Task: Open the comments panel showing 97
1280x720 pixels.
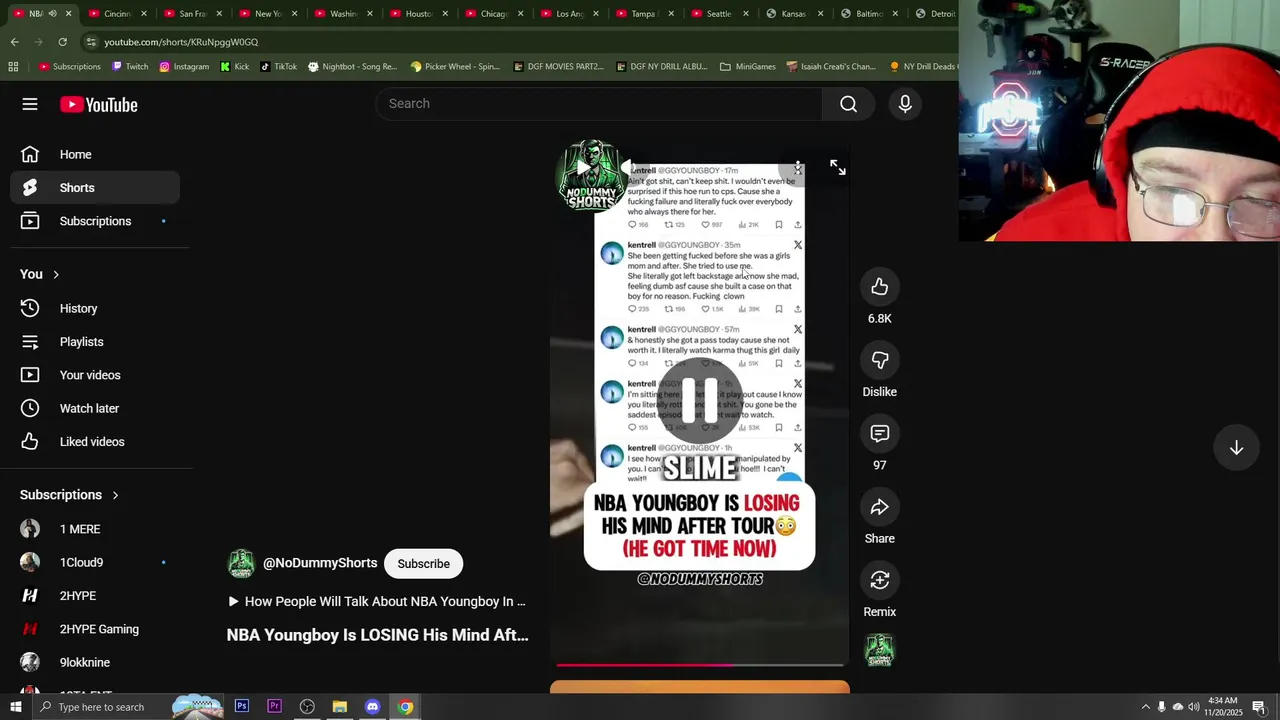Action: (x=880, y=433)
